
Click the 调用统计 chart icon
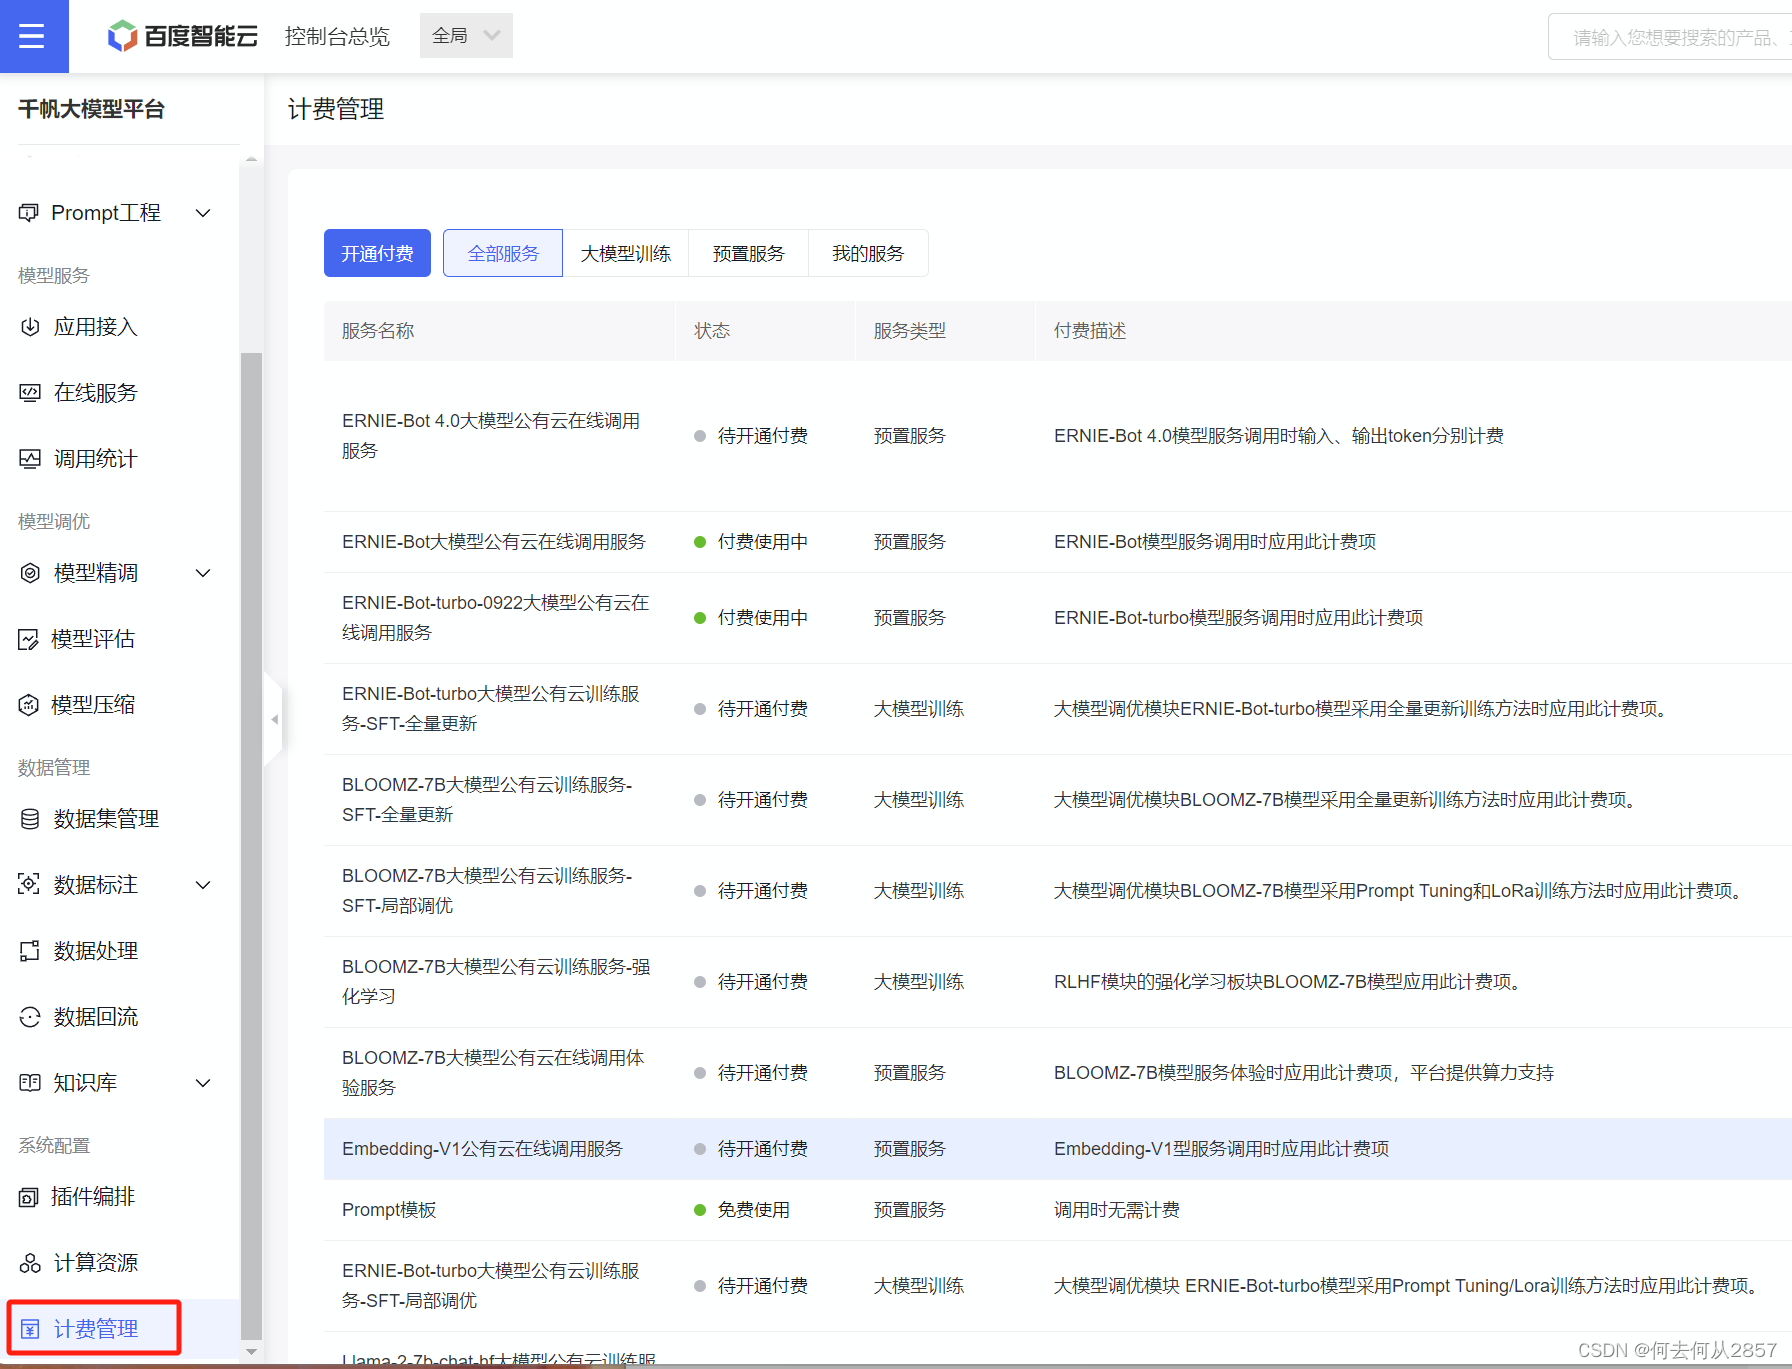[30, 459]
